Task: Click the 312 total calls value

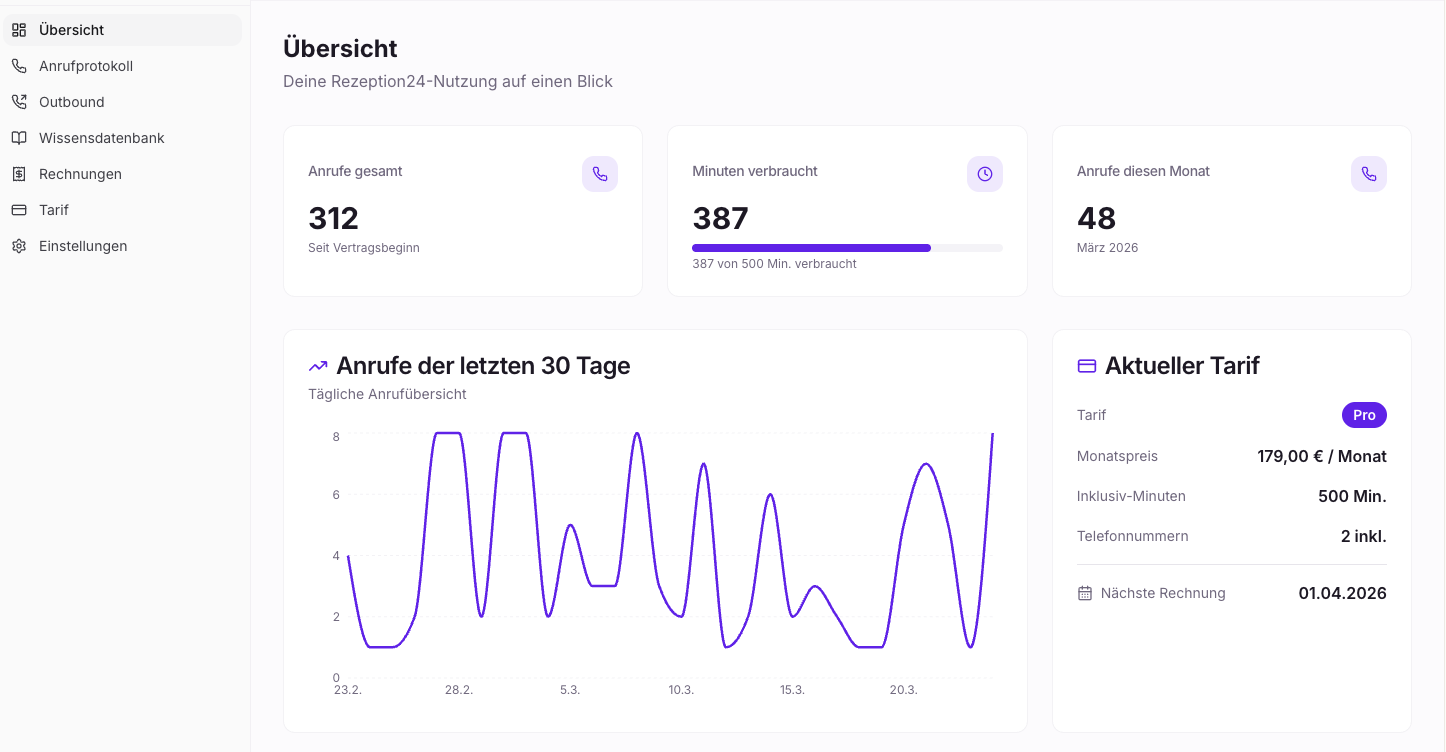Action: pyautogui.click(x=333, y=218)
